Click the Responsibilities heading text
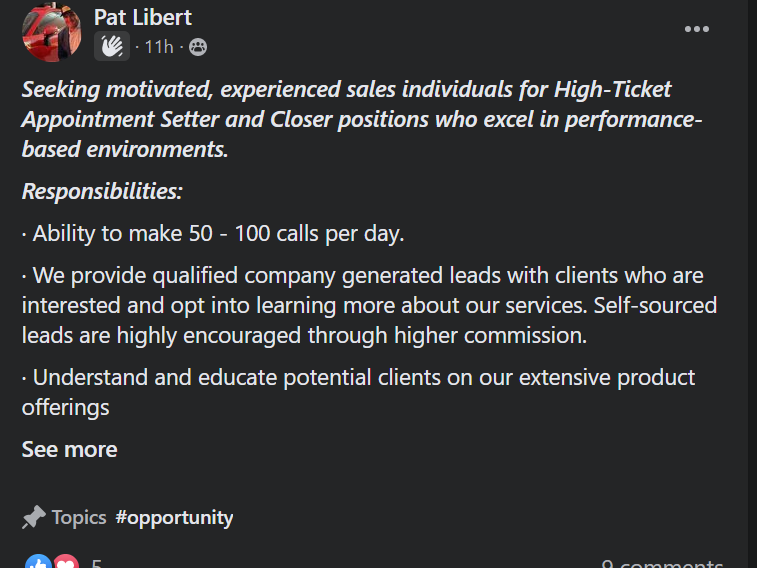757x568 pixels. 102,191
